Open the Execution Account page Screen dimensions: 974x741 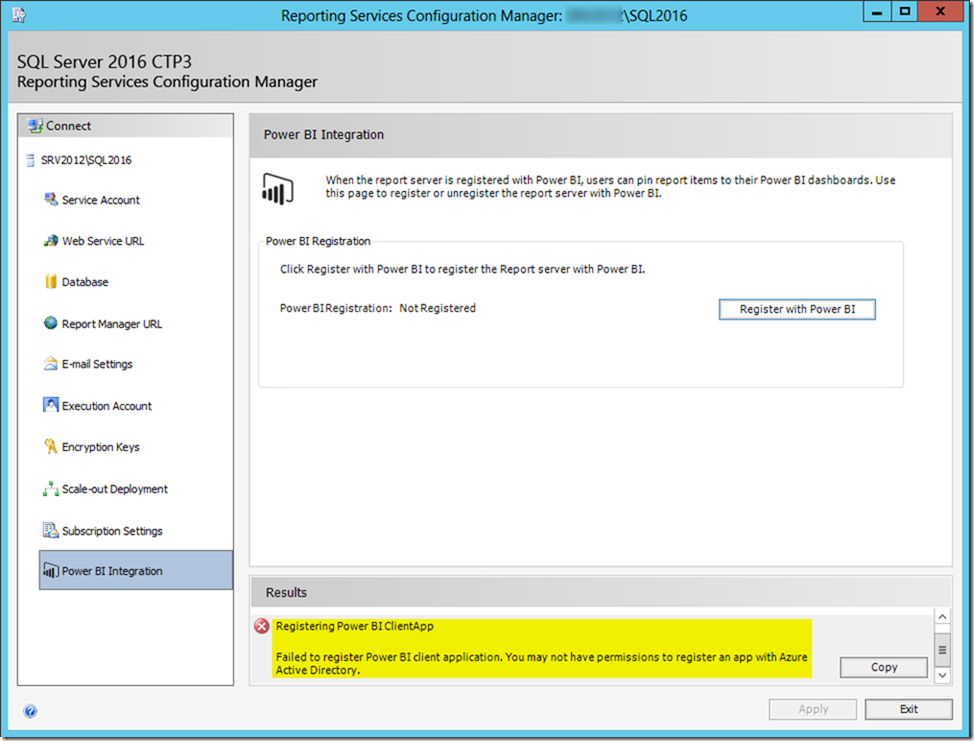point(107,406)
